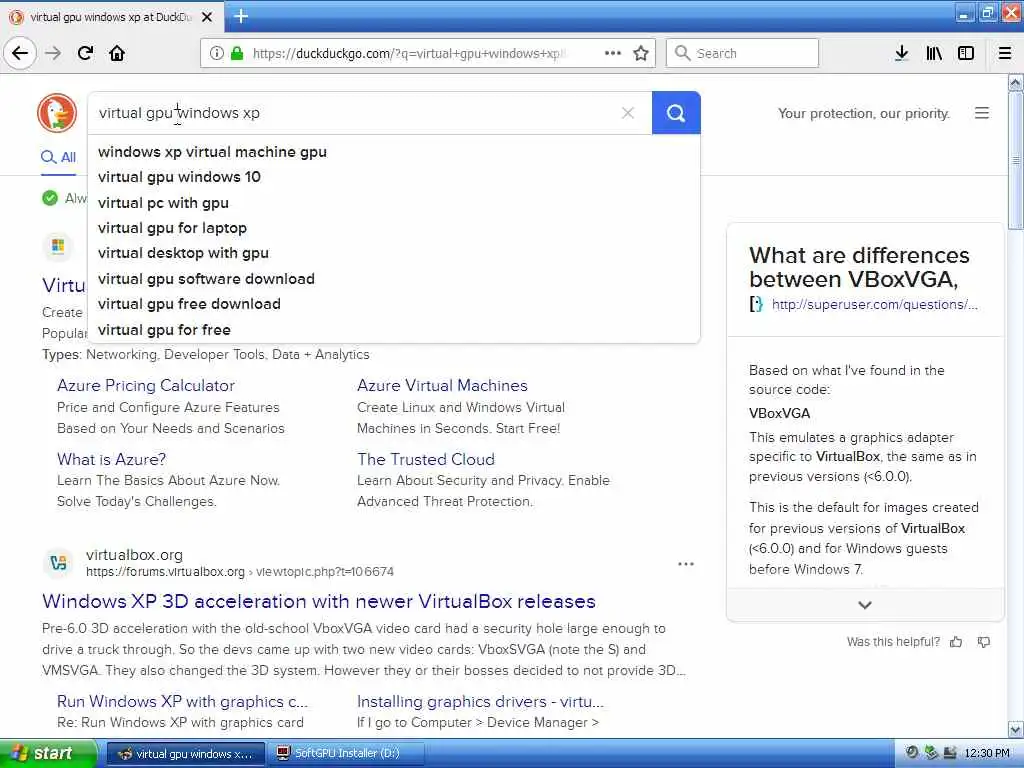Viewport: 1024px width, 768px height.
Task: Click the Firefox Search box
Action: pyautogui.click(x=743, y=53)
